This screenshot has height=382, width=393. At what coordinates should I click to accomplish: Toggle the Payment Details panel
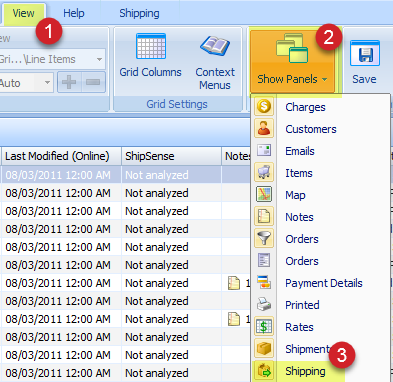(324, 283)
